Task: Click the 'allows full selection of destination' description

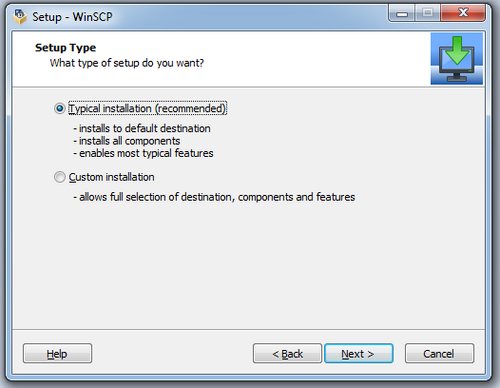Action: (214, 197)
